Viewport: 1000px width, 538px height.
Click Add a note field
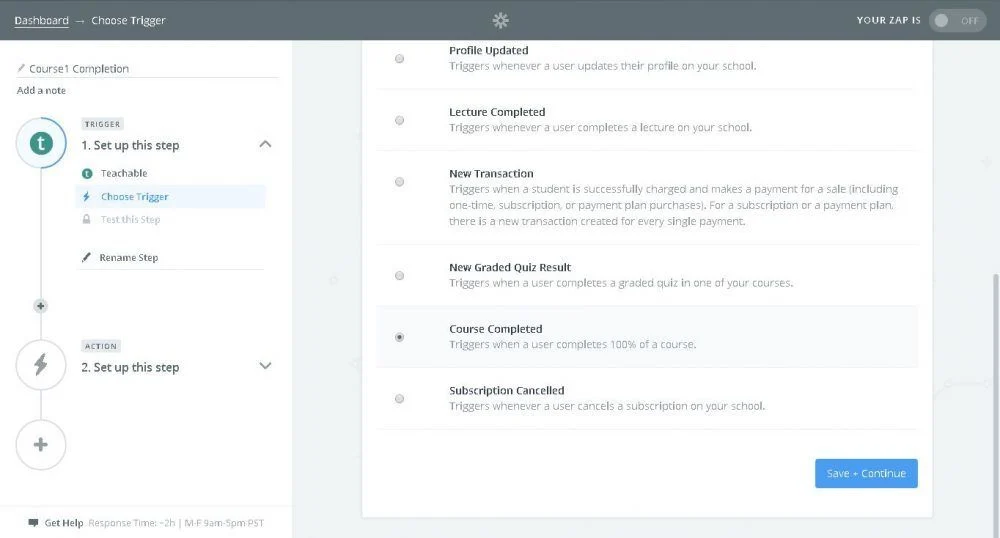41,91
